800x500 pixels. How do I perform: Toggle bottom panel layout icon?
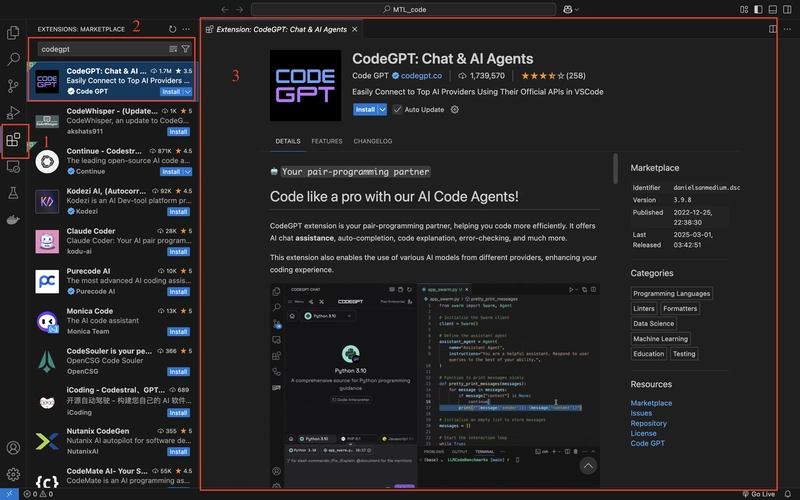pos(772,9)
